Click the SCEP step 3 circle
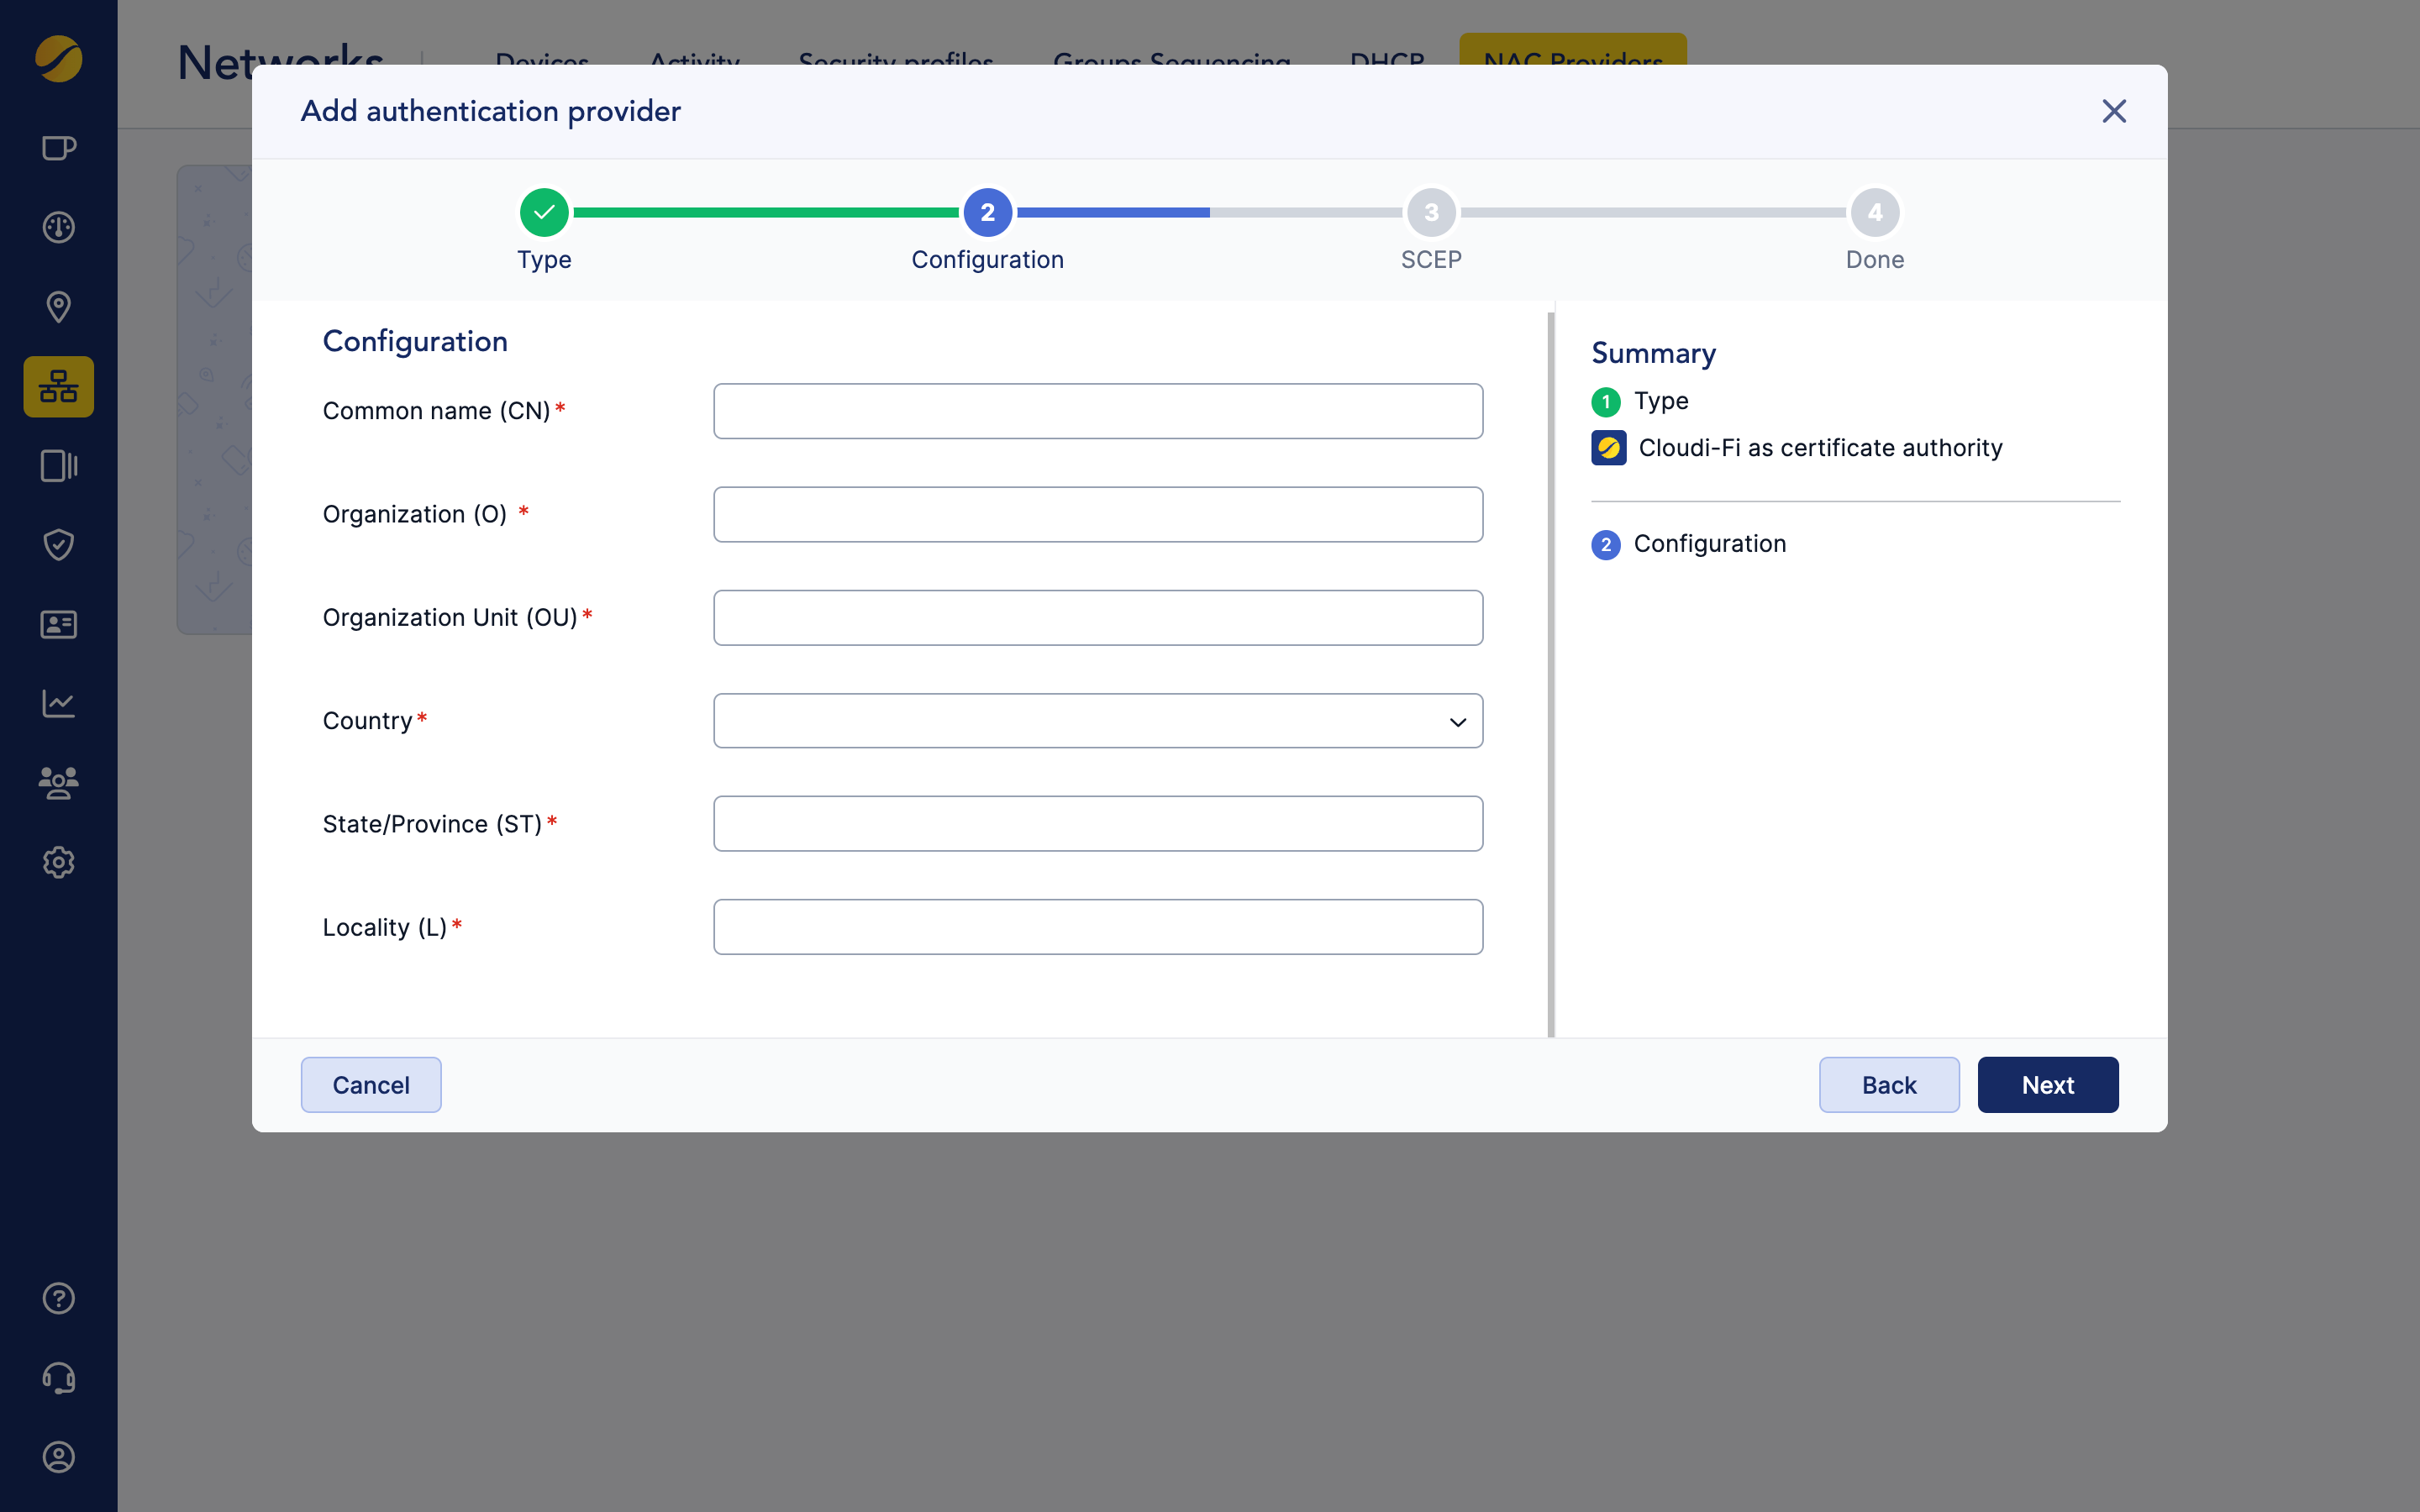The image size is (2420, 1512). tap(1431, 212)
